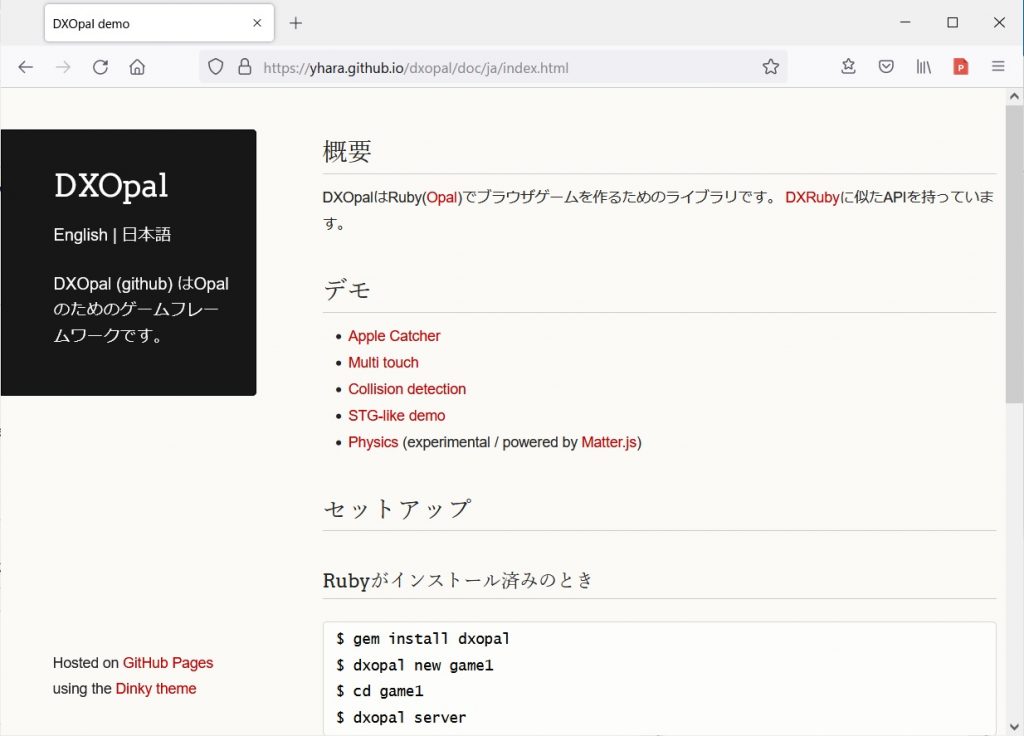Follow the Dinky theme link
This screenshot has width=1024, height=736.
[x=156, y=688]
